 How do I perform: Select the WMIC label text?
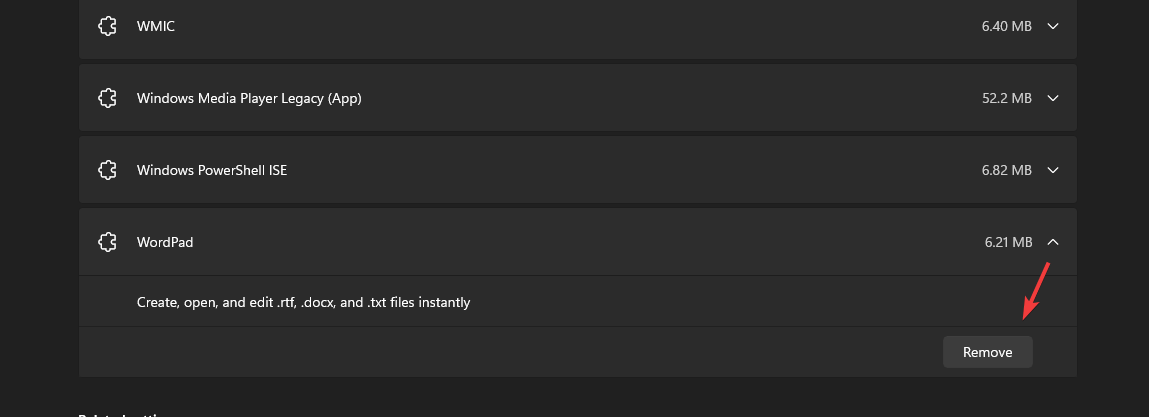tap(156, 26)
